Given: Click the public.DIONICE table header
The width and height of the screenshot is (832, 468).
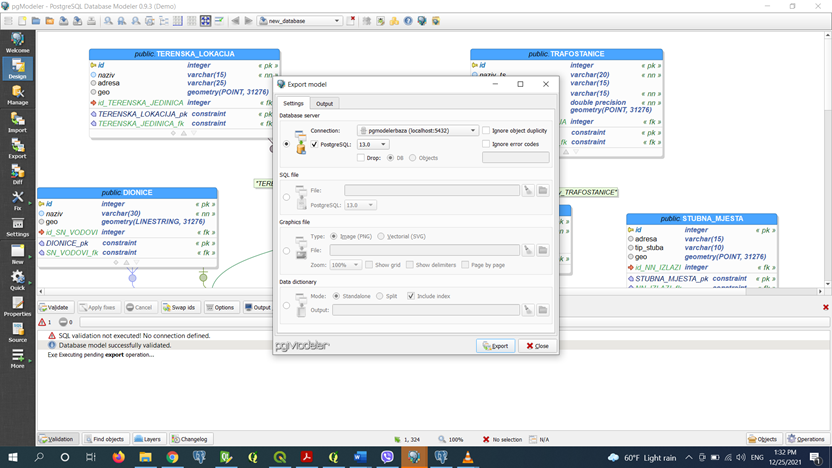Looking at the screenshot, I should click(127, 193).
